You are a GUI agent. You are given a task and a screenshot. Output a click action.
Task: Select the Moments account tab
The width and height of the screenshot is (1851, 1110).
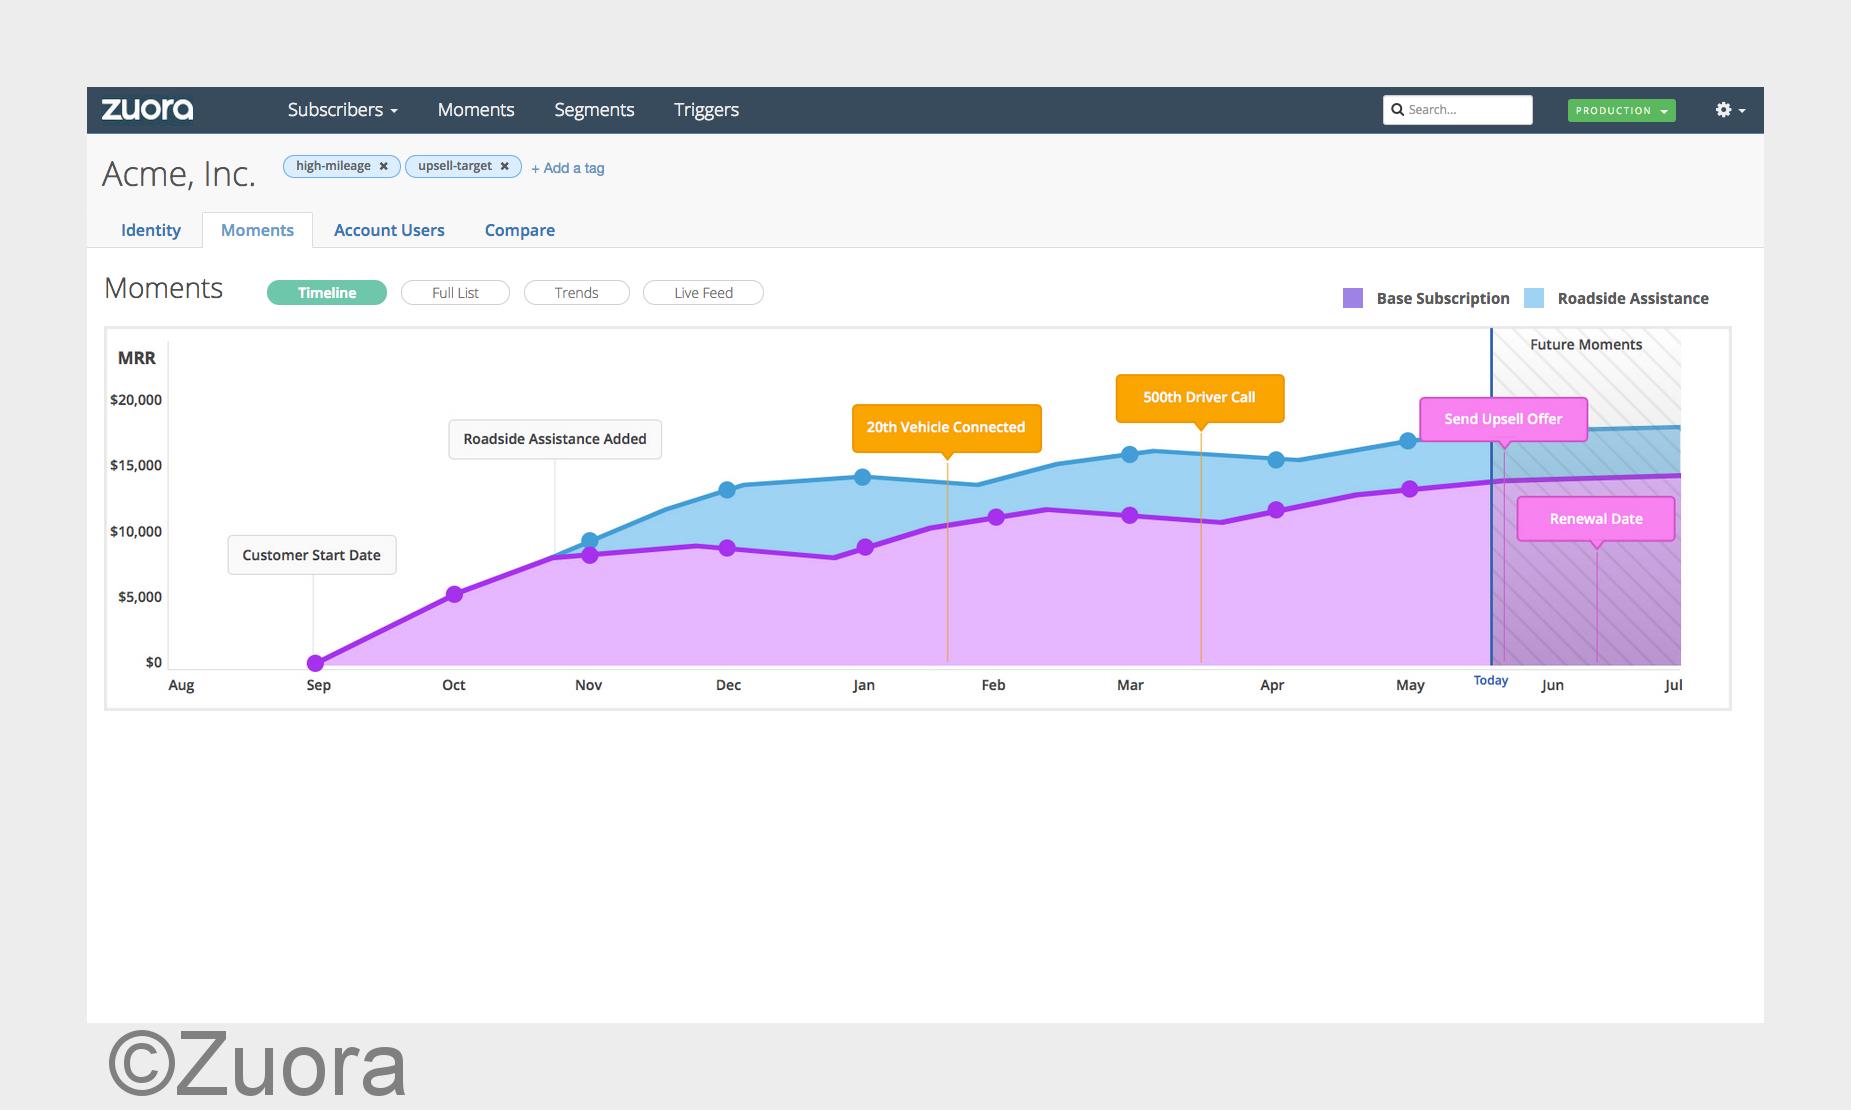pos(257,230)
